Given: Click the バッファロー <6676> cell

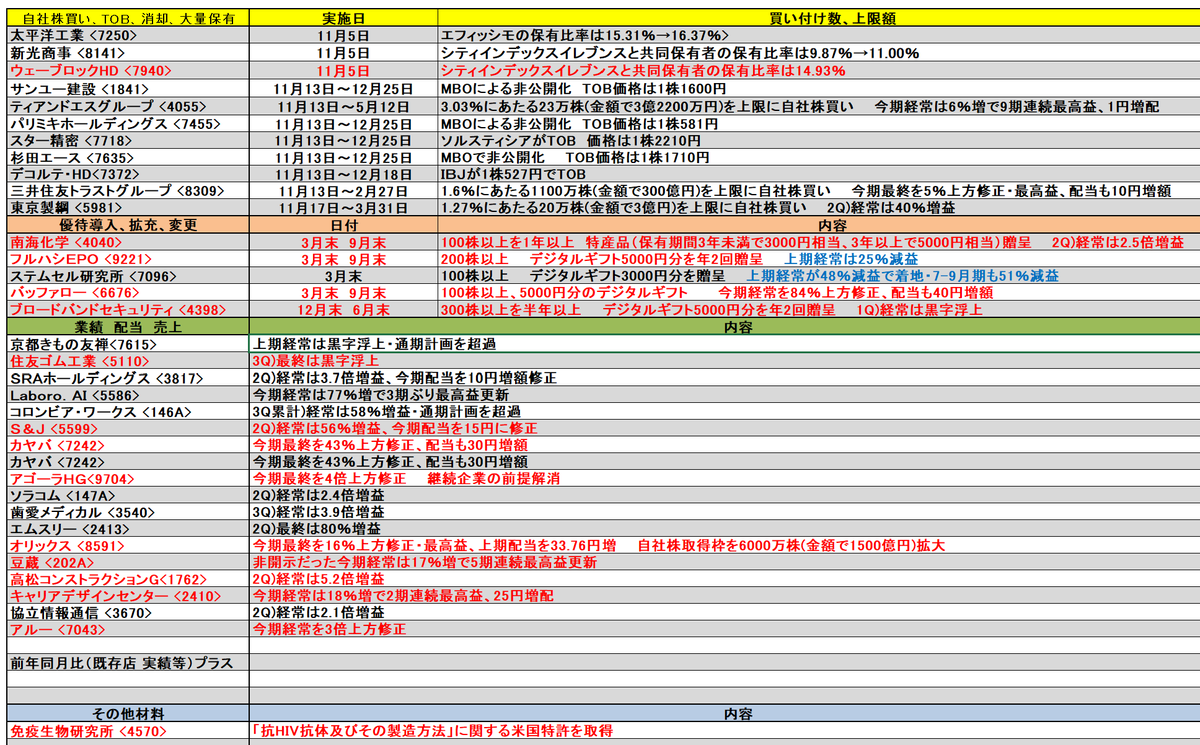Looking at the screenshot, I should [127, 293].
